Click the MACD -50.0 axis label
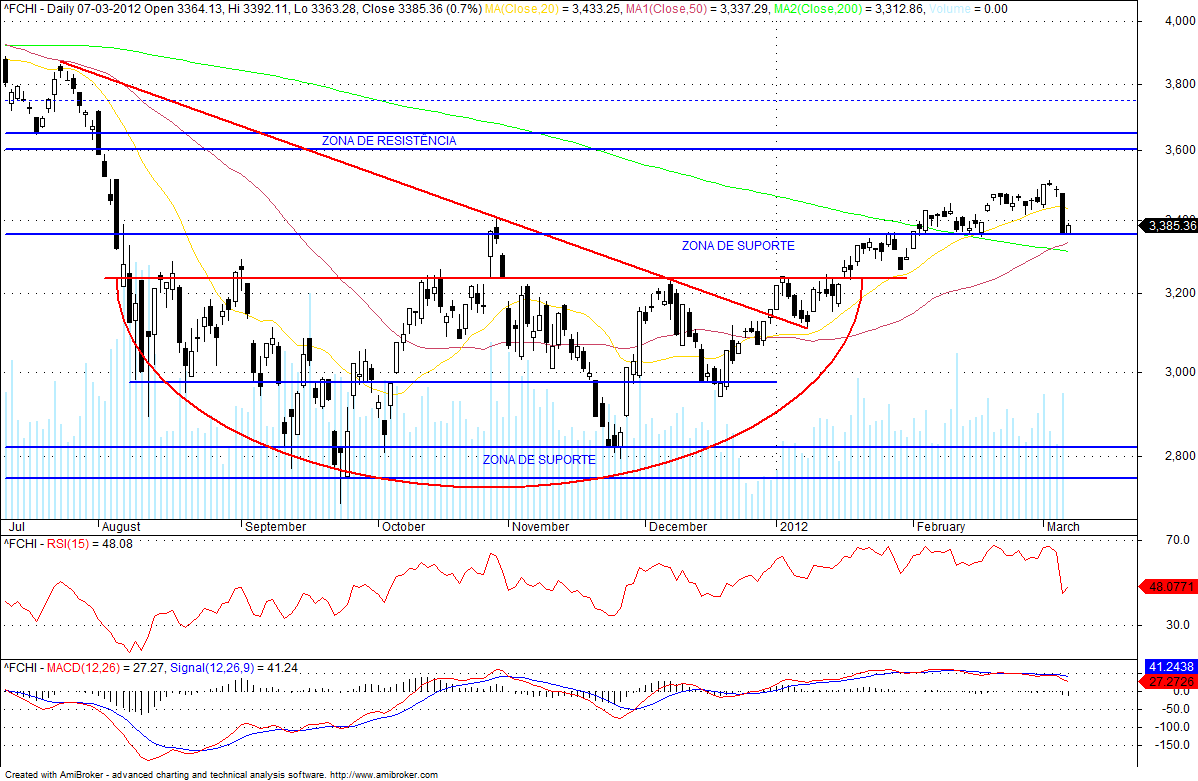The width and height of the screenshot is (1198, 781). (1175, 709)
